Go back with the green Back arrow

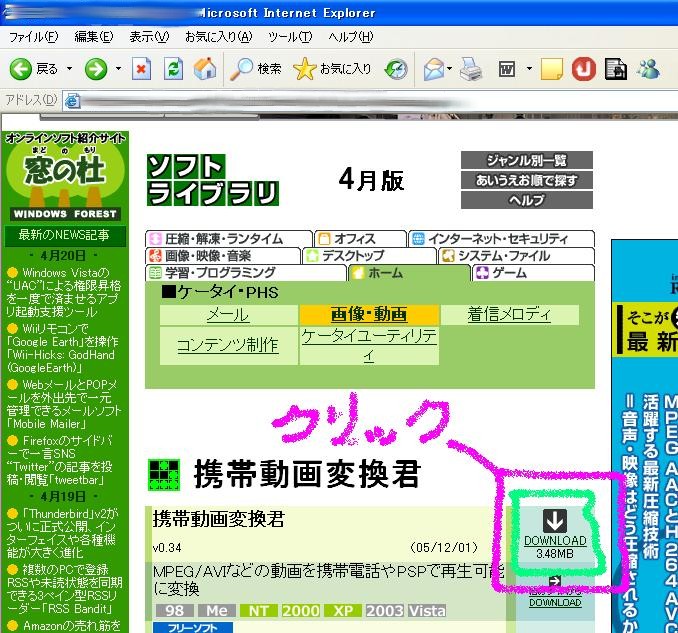(x=21, y=69)
